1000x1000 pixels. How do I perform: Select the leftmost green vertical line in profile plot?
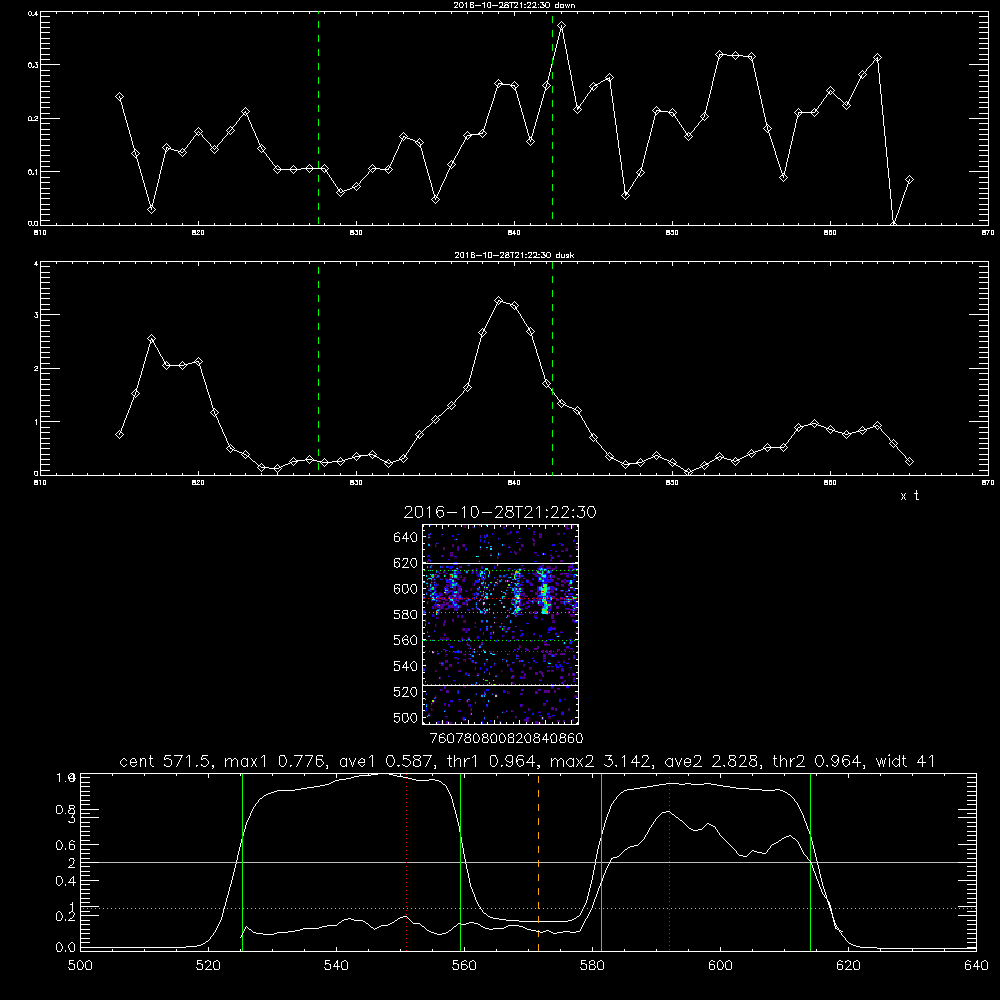[242, 862]
